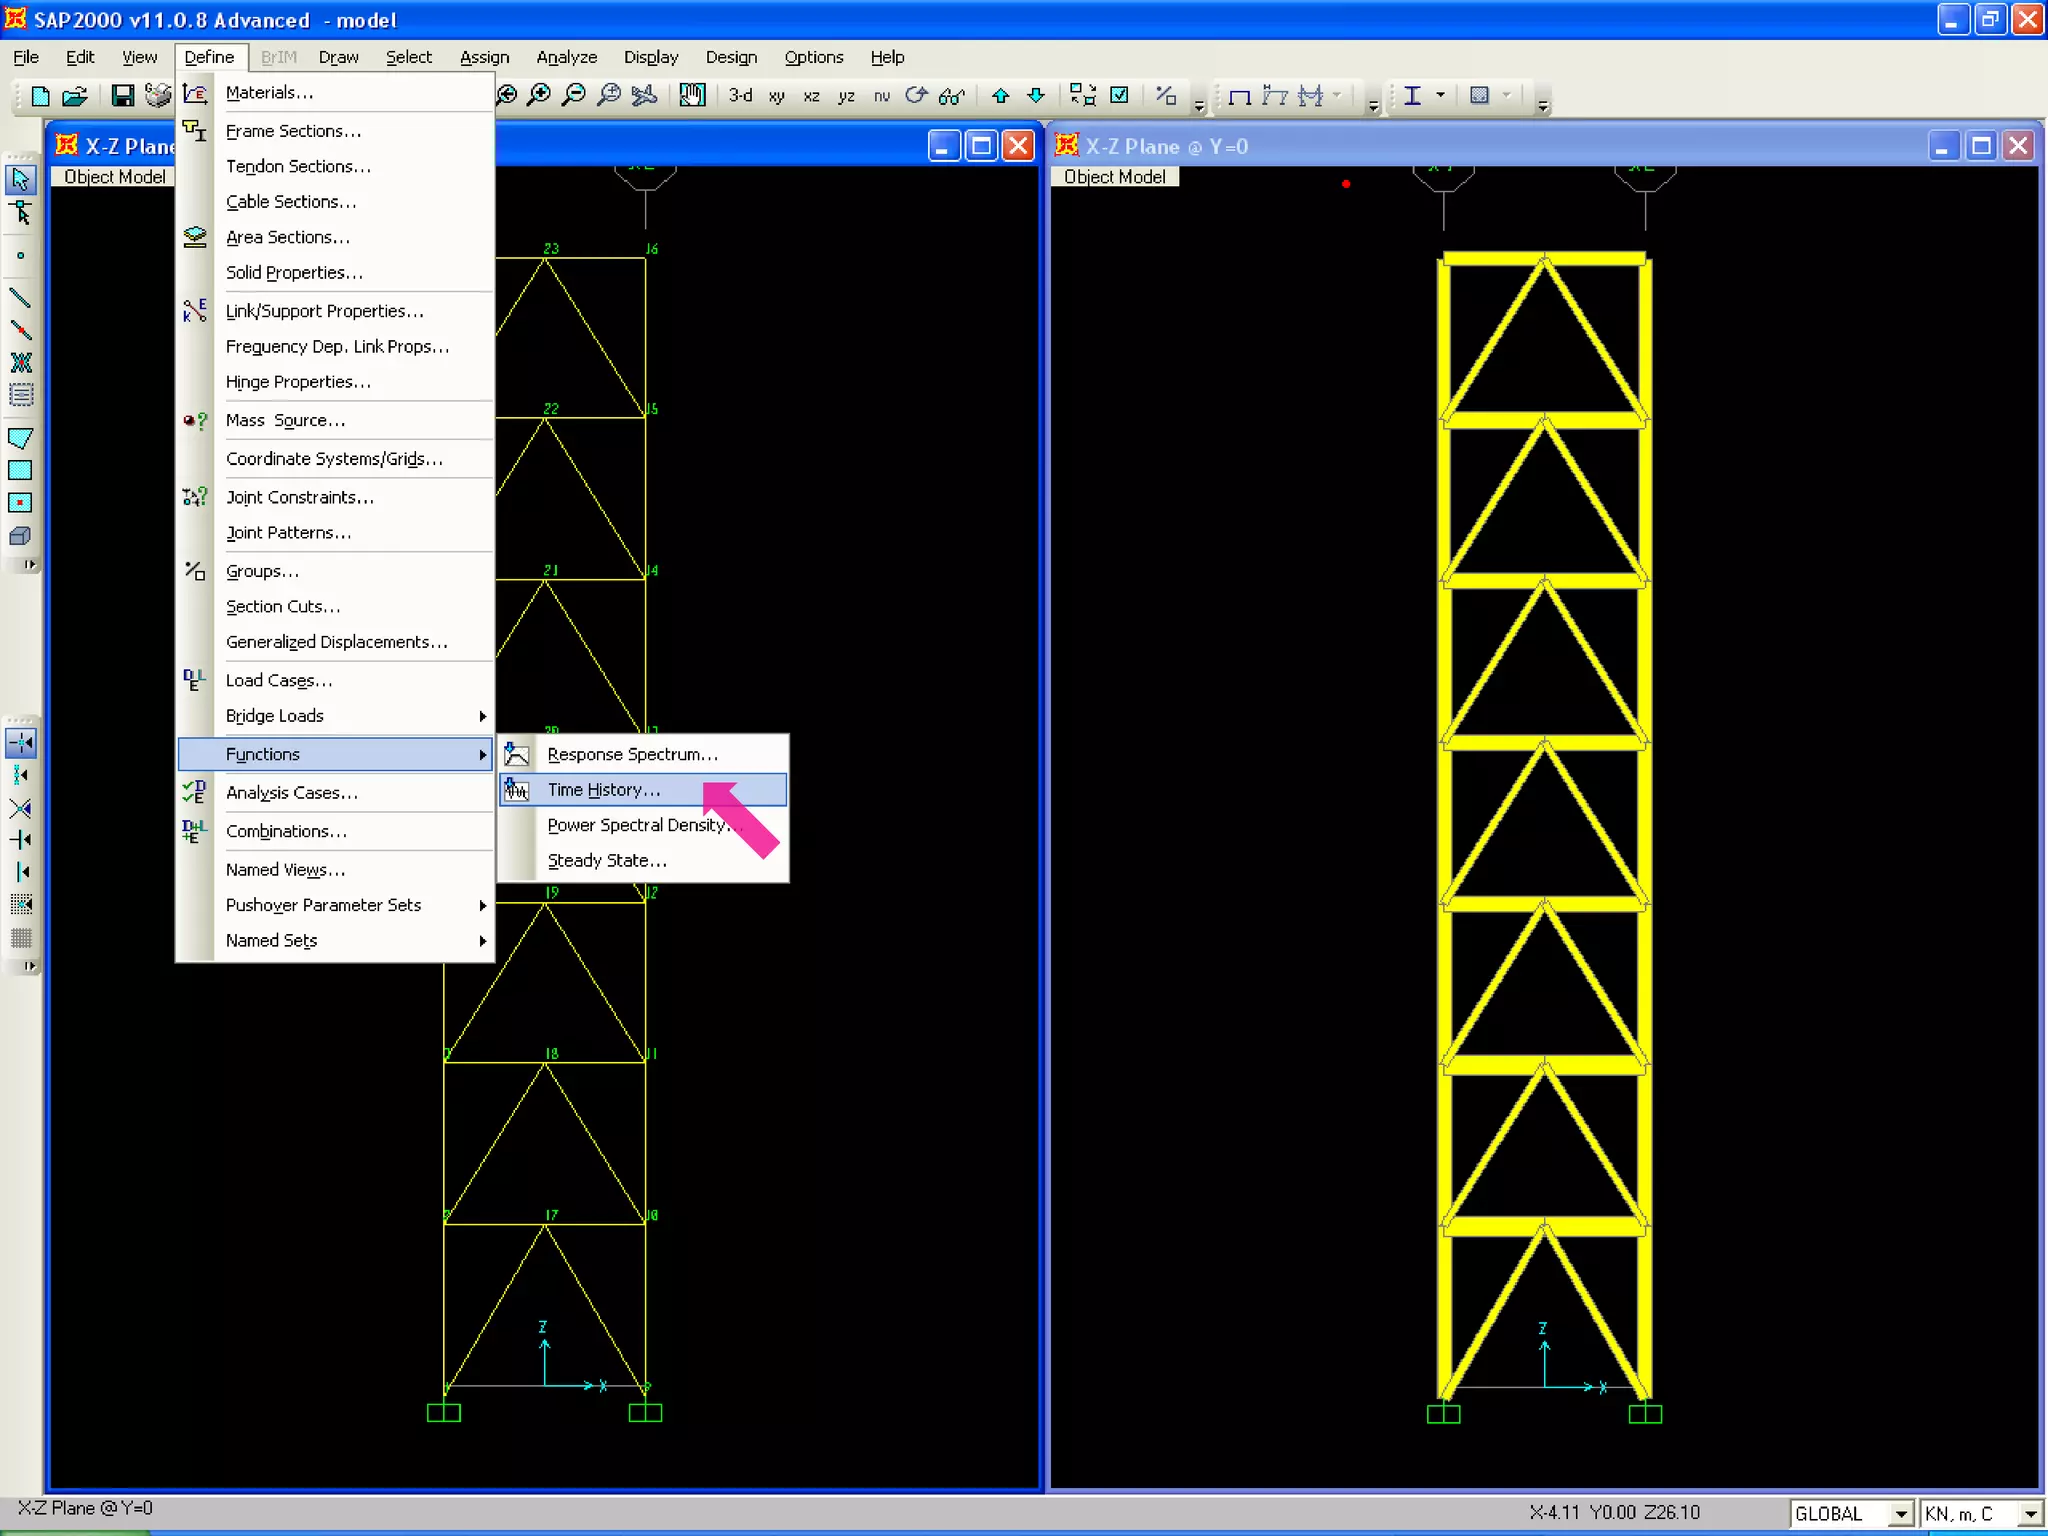This screenshot has height=1536, width=2048.
Task: Select the pointer selection tool in sidebar
Action: 21,180
